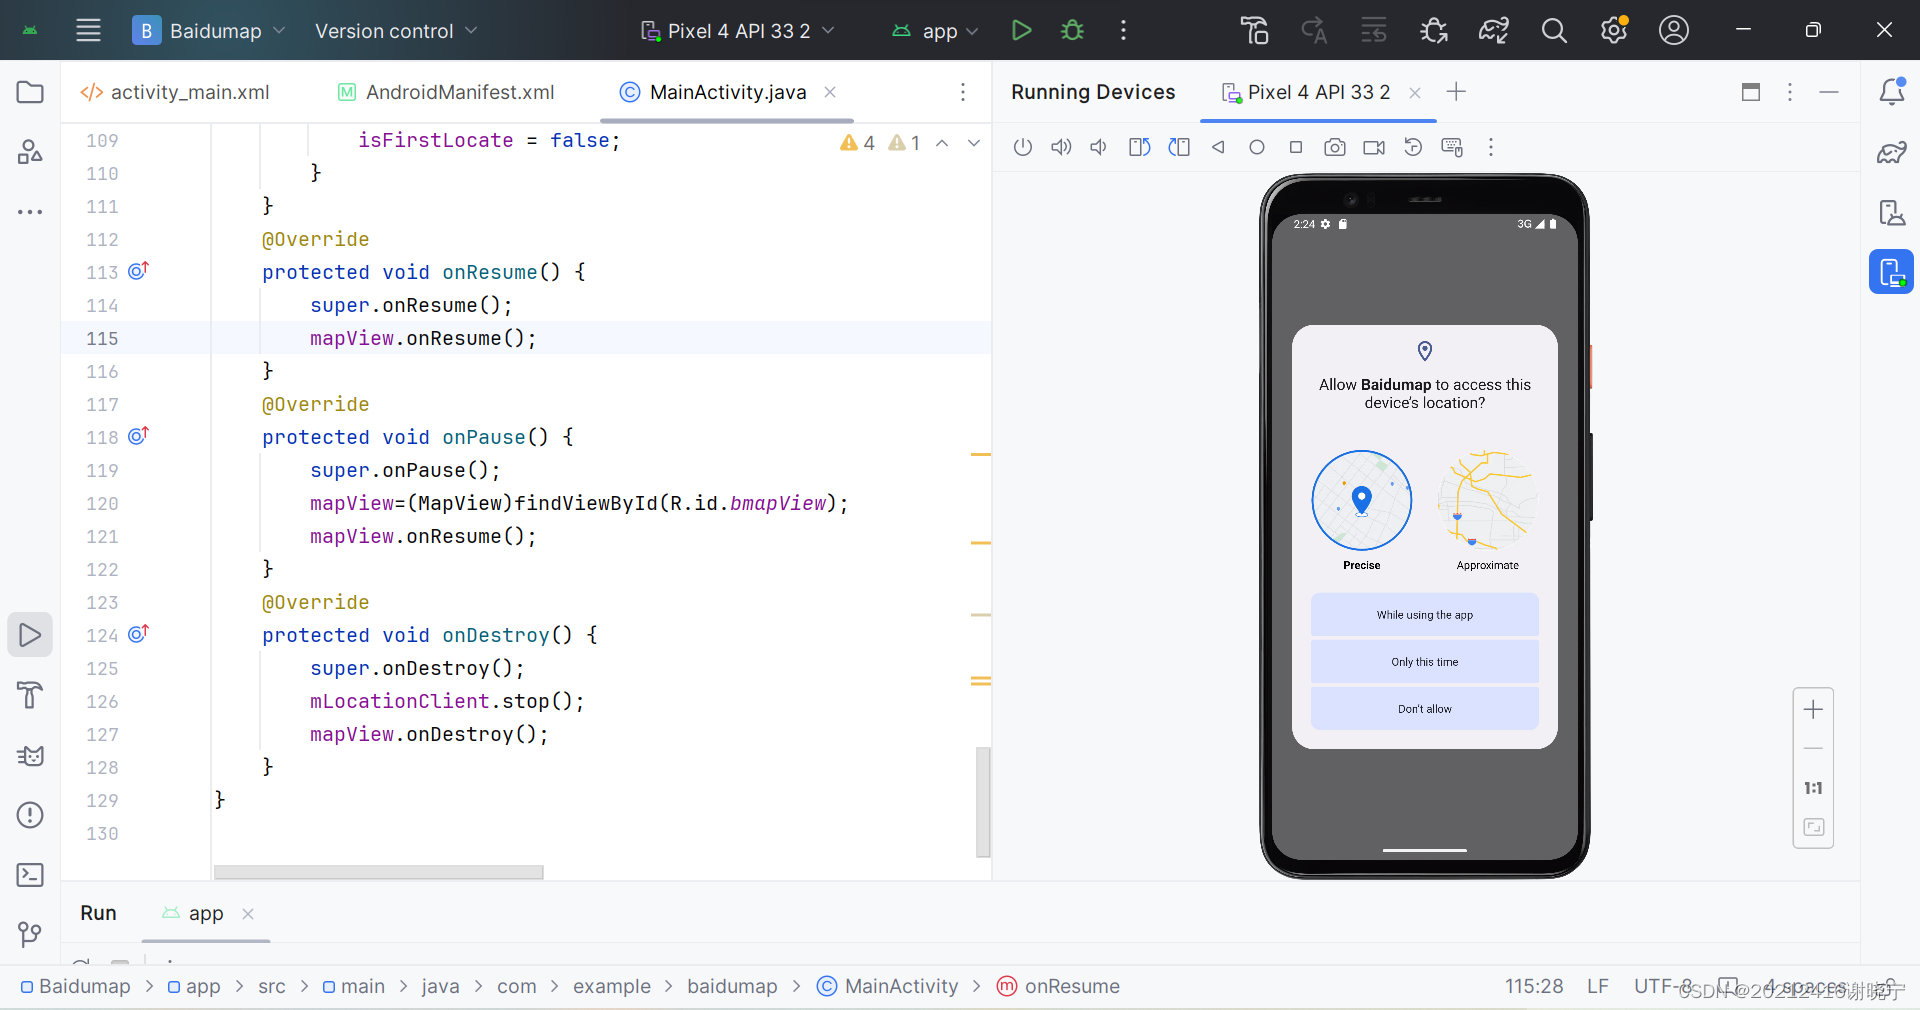Close the MainActivity.java tab
The height and width of the screenshot is (1010, 1920).
tap(830, 92)
